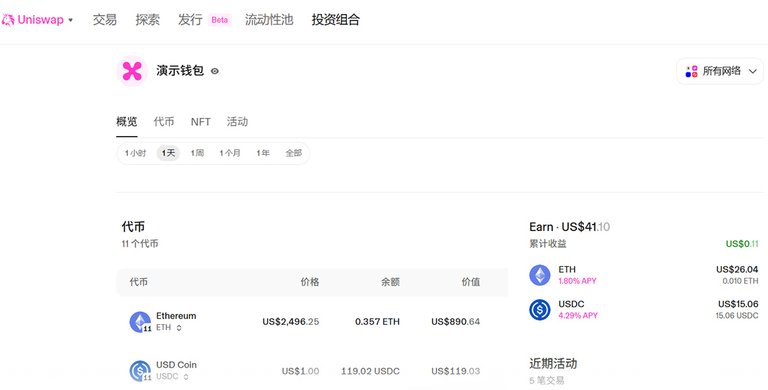Click the pink 演示钱包 avatar icon
This screenshot has height=390, width=768.
[x=132, y=71]
